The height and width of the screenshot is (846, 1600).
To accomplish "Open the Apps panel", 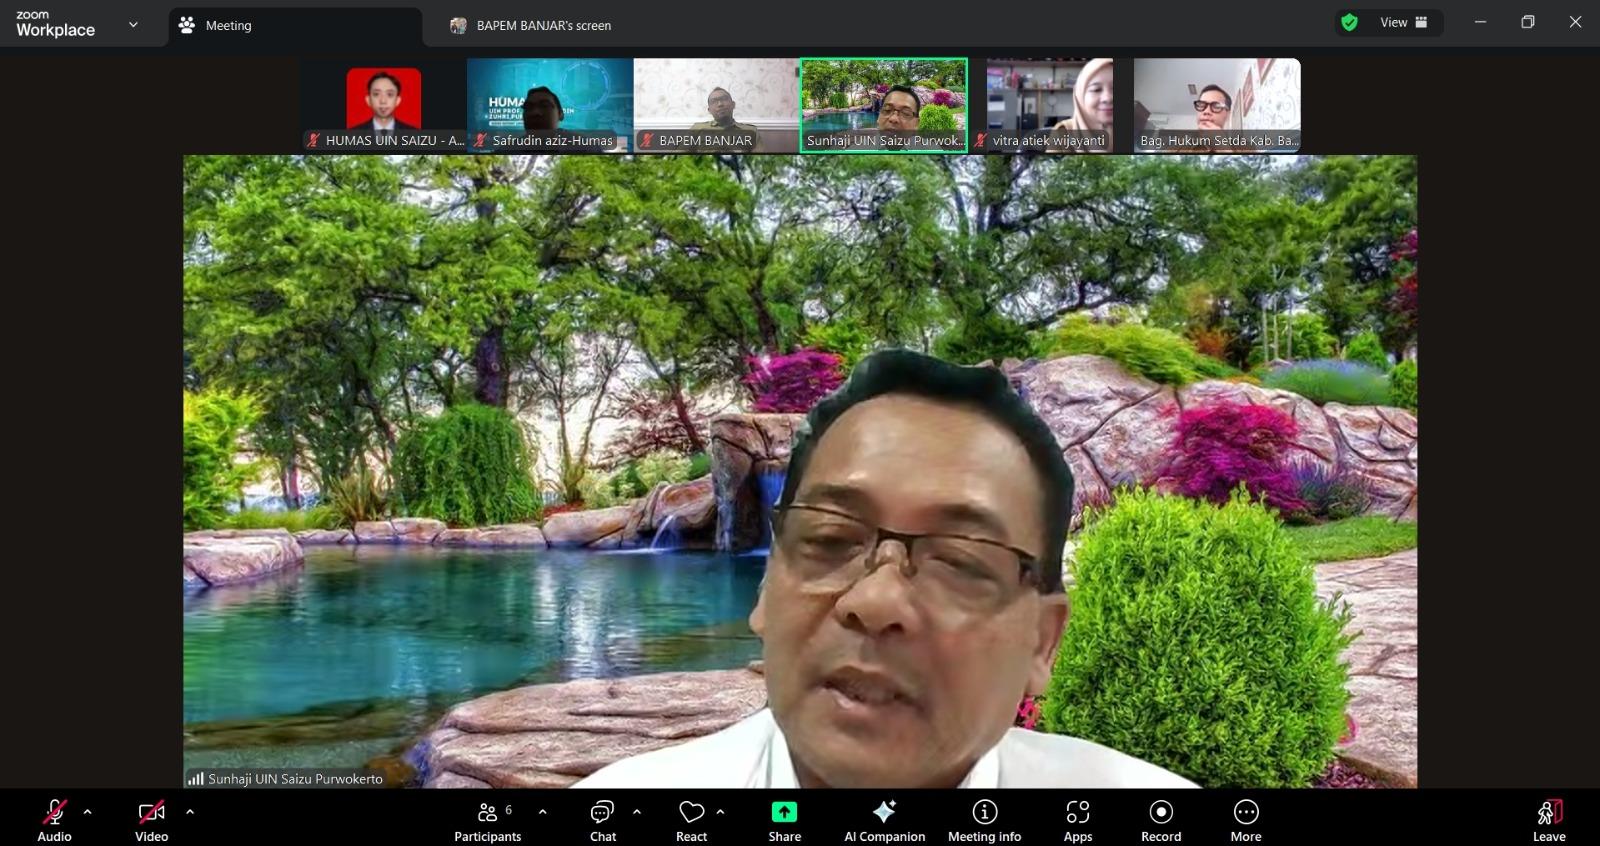I will tap(1077, 819).
